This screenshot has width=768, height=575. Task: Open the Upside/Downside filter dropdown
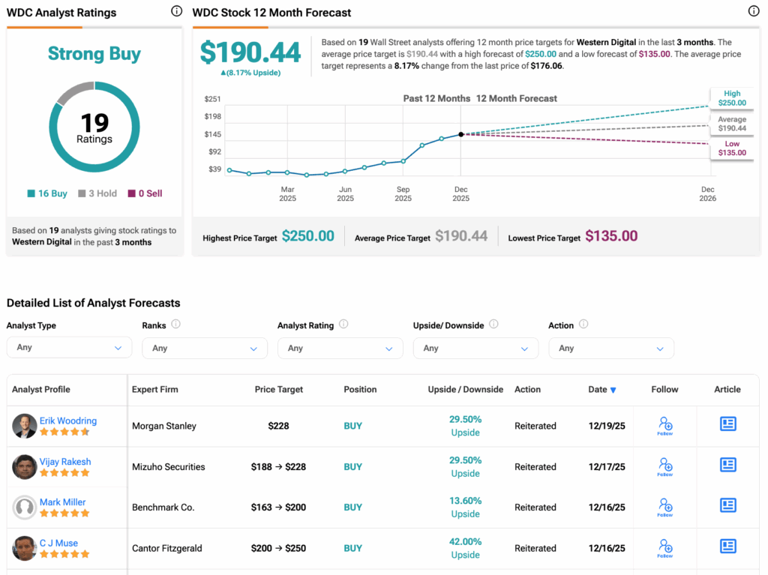[475, 348]
